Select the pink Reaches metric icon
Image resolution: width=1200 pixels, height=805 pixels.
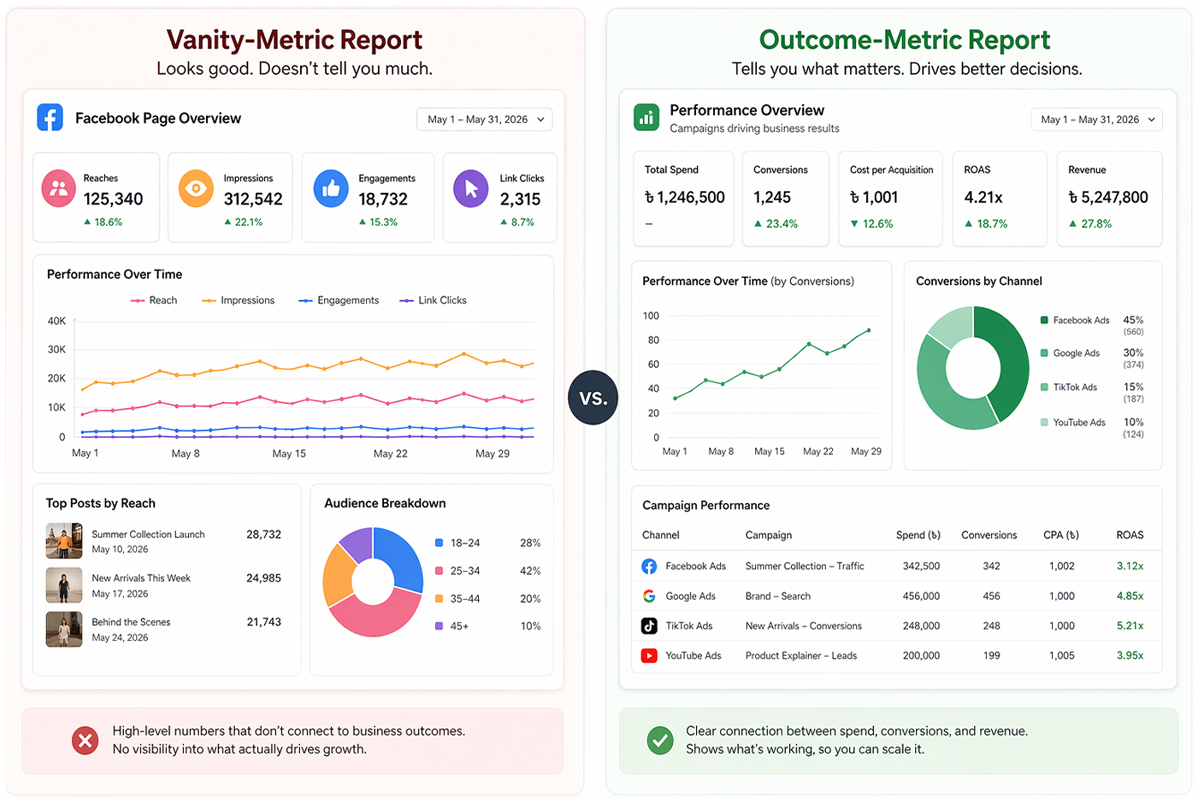click(58, 188)
